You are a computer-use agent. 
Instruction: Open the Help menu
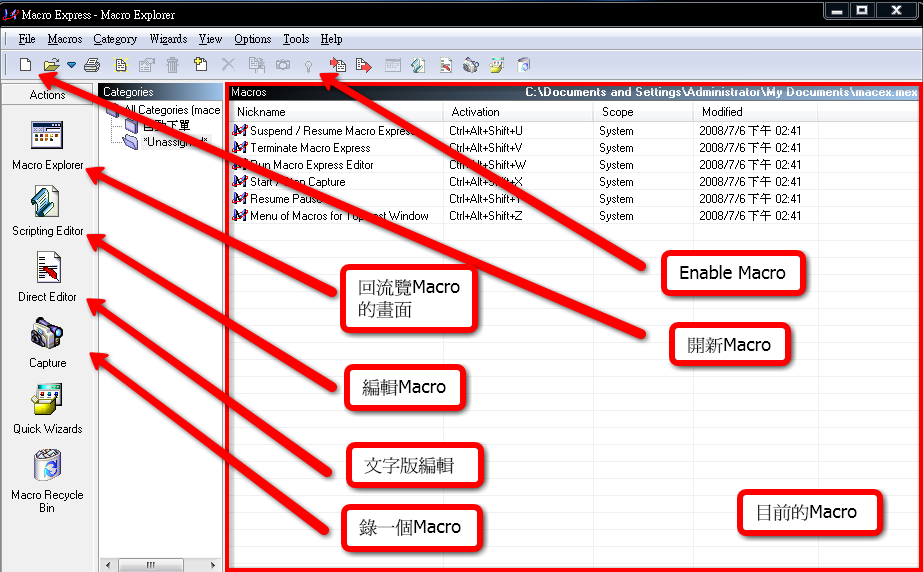pos(331,39)
